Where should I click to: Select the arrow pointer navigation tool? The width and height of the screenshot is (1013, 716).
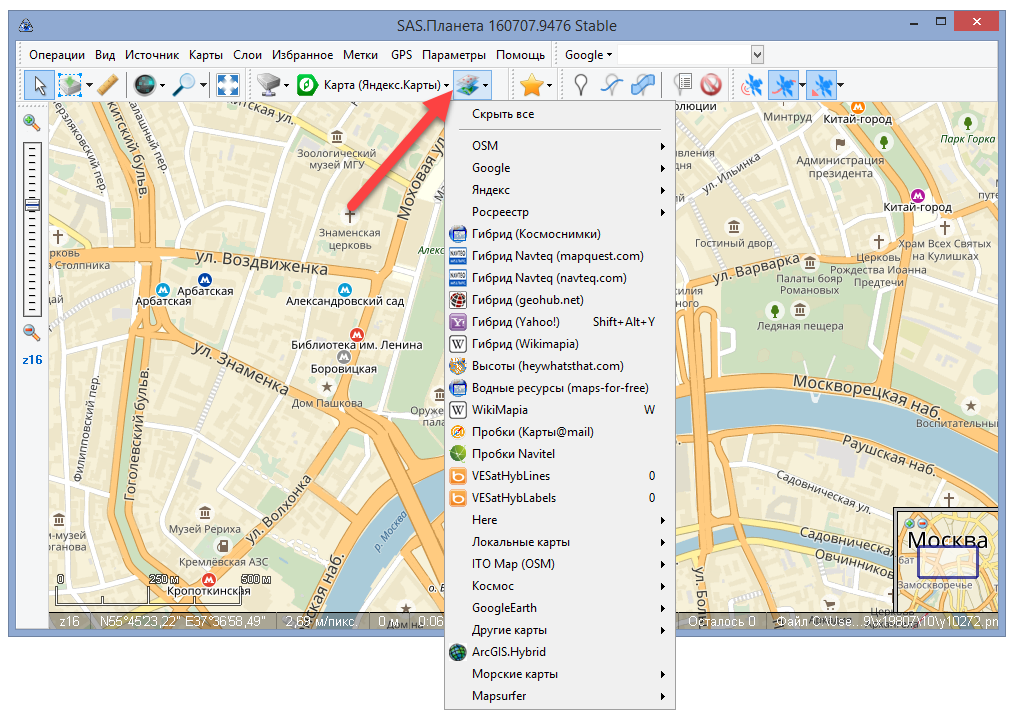coord(40,85)
